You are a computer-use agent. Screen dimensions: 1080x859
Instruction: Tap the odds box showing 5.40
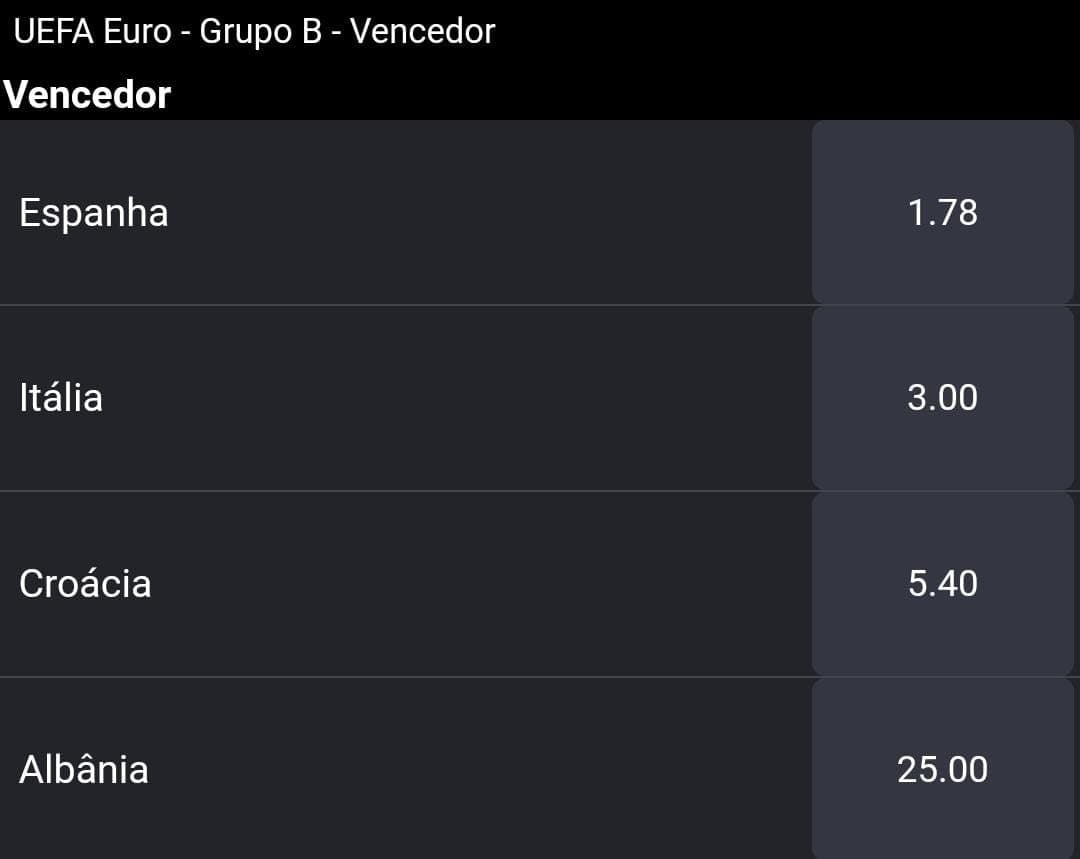(x=942, y=583)
